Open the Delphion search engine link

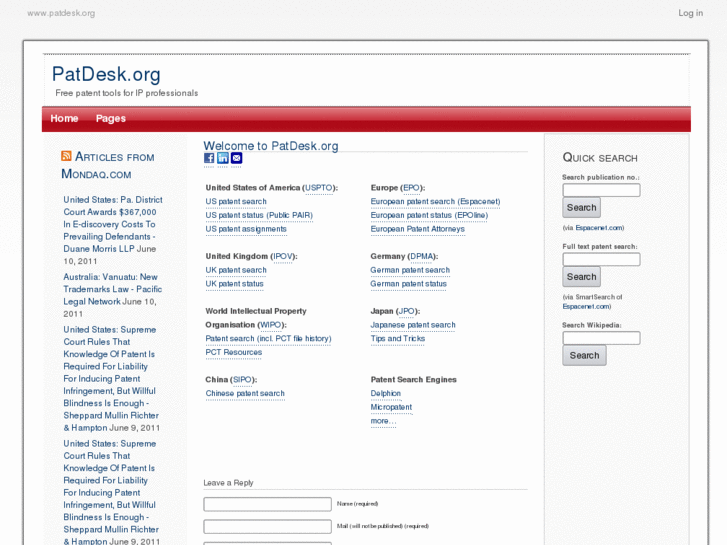click(385, 393)
